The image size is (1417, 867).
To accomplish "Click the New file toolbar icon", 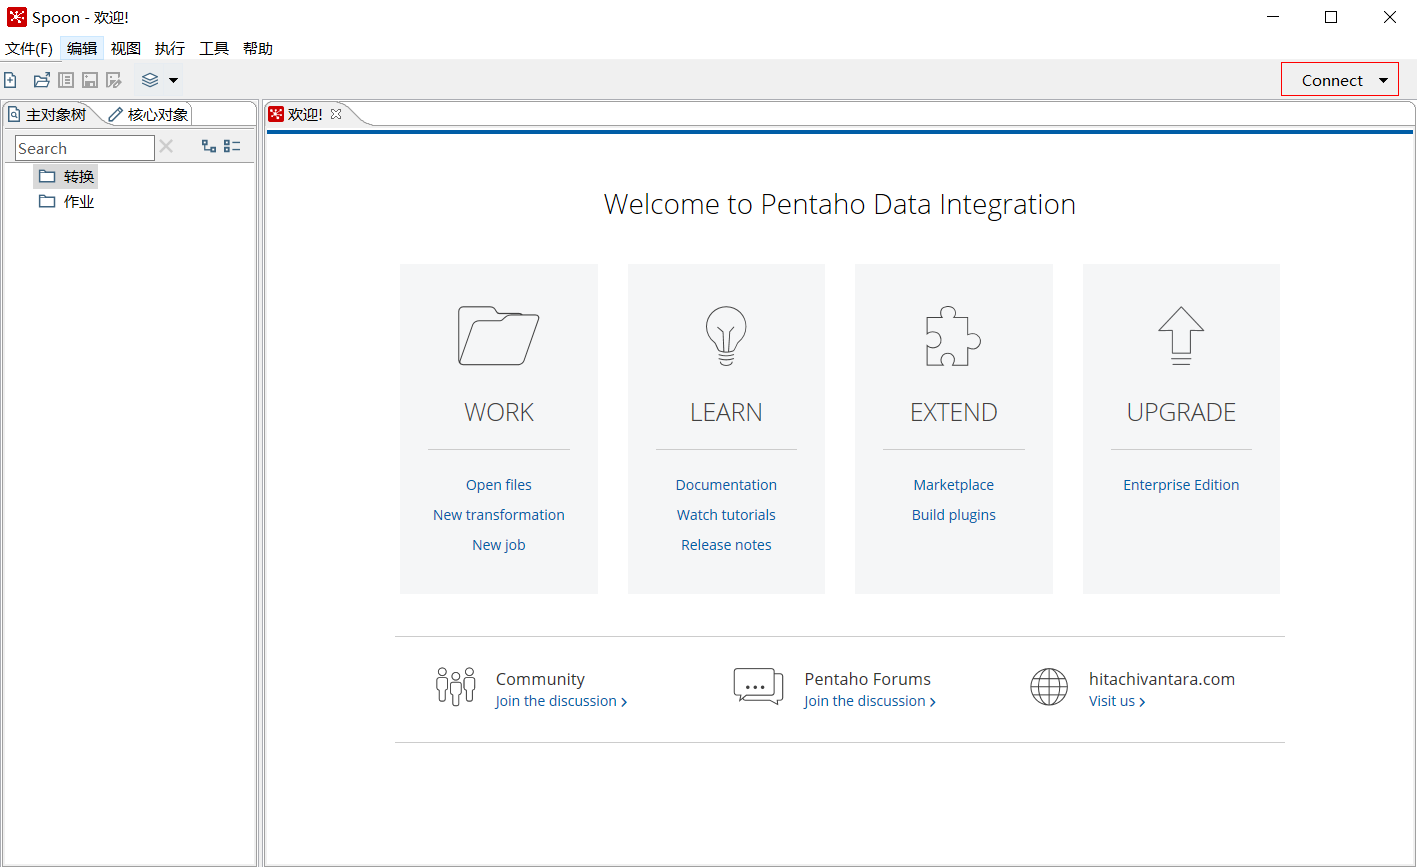I will click(x=10, y=80).
